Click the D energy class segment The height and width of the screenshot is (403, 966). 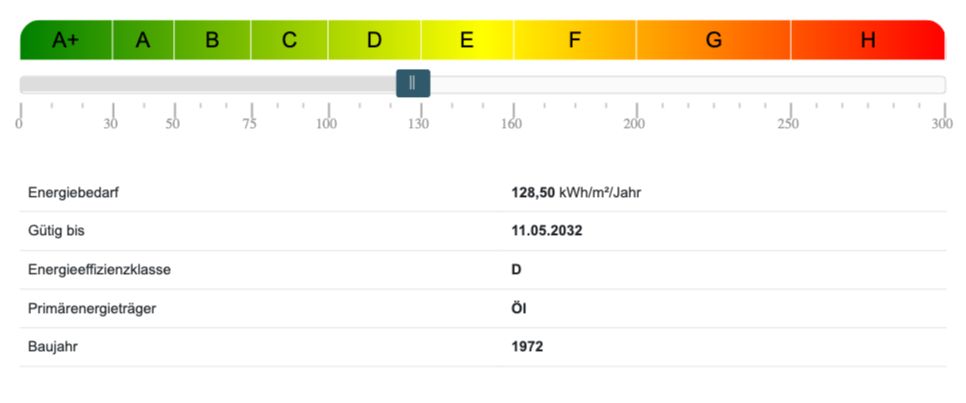tap(375, 40)
